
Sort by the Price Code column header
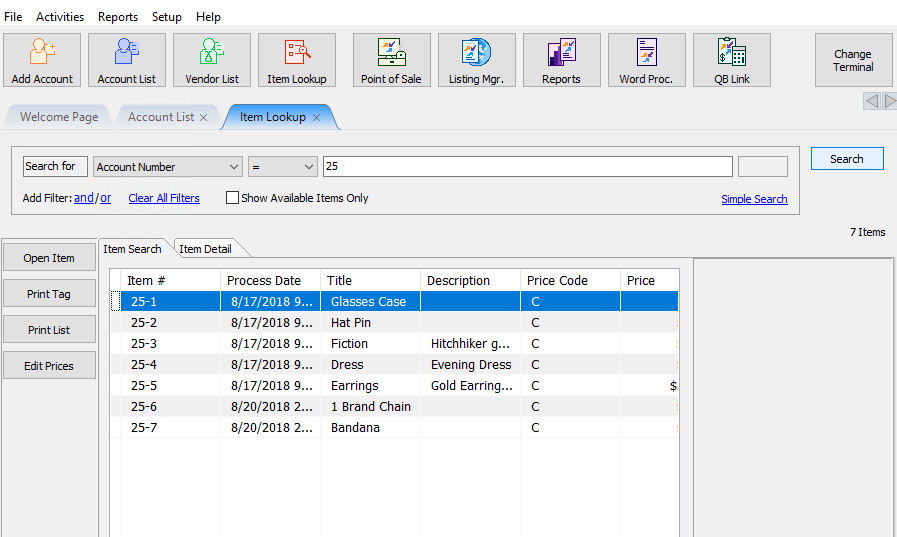point(570,280)
